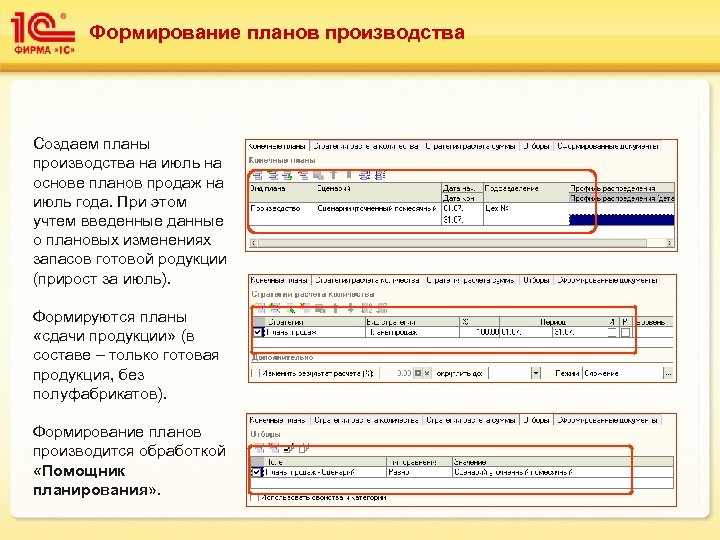
Task: Click right scroll arrow in Конечные планы panel
Action: (x=670, y=242)
